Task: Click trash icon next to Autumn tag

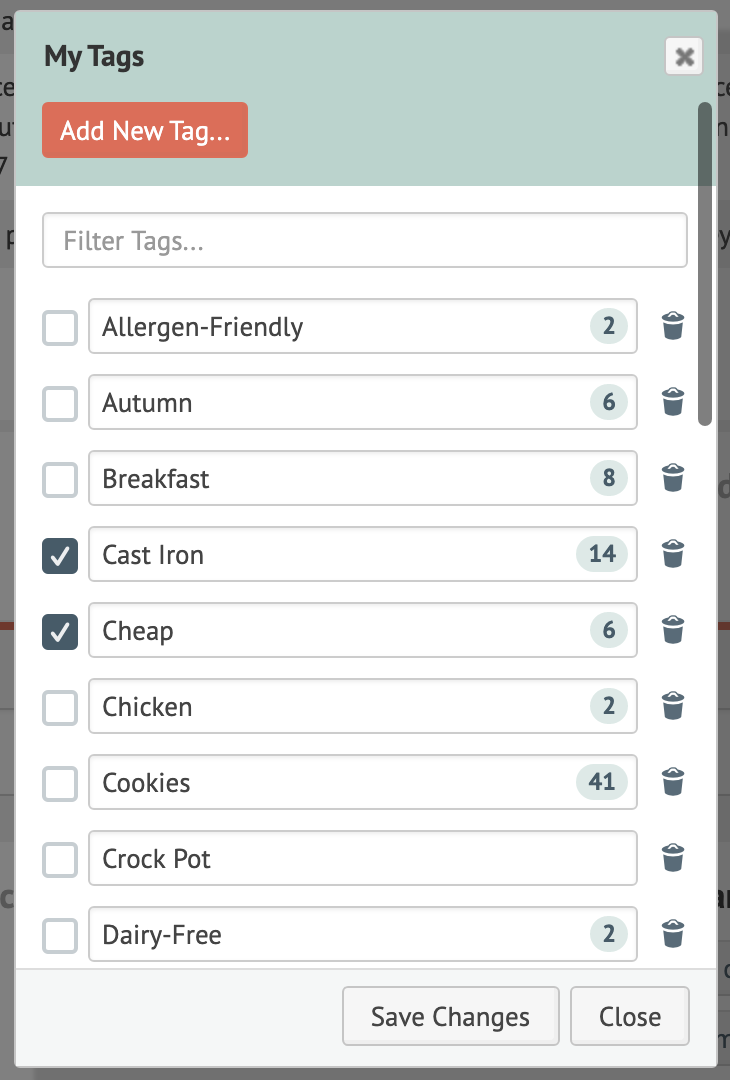Action: tap(673, 402)
